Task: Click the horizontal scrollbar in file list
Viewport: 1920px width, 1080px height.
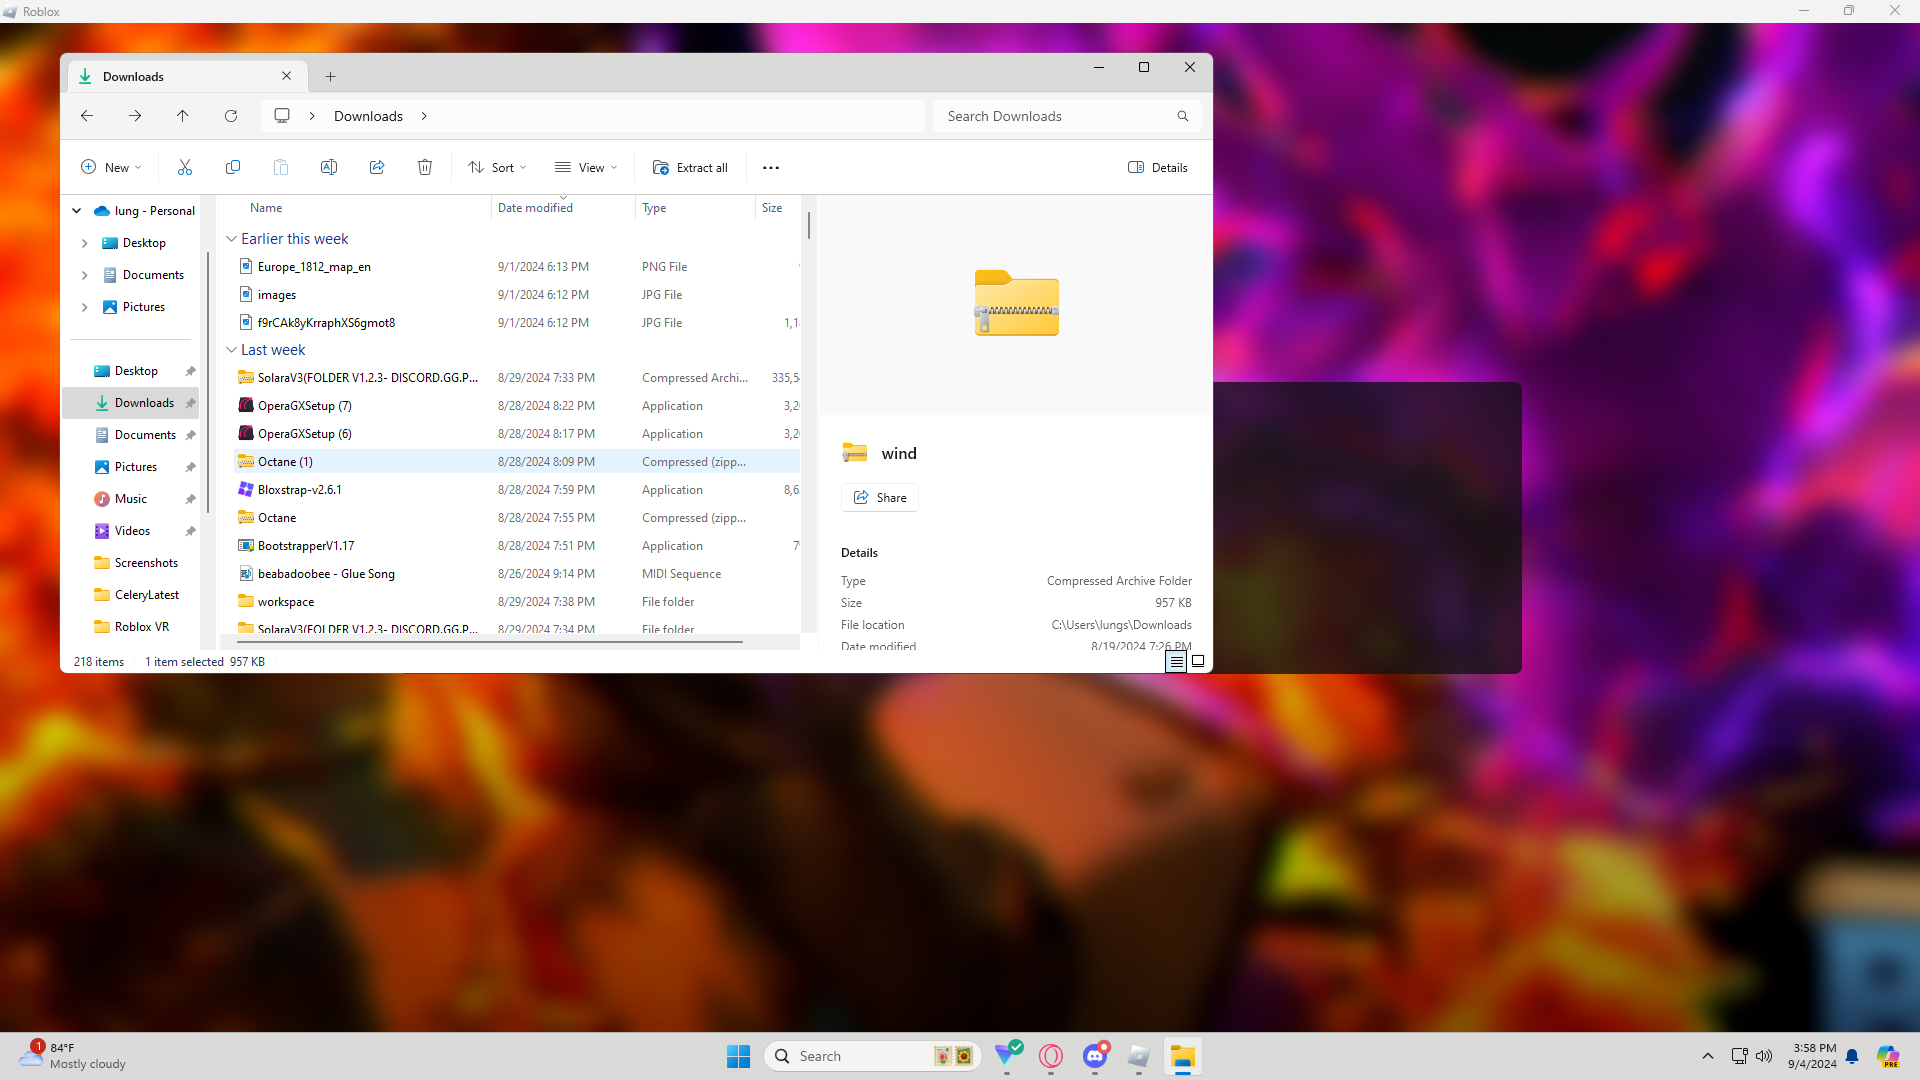Action: [x=490, y=642]
